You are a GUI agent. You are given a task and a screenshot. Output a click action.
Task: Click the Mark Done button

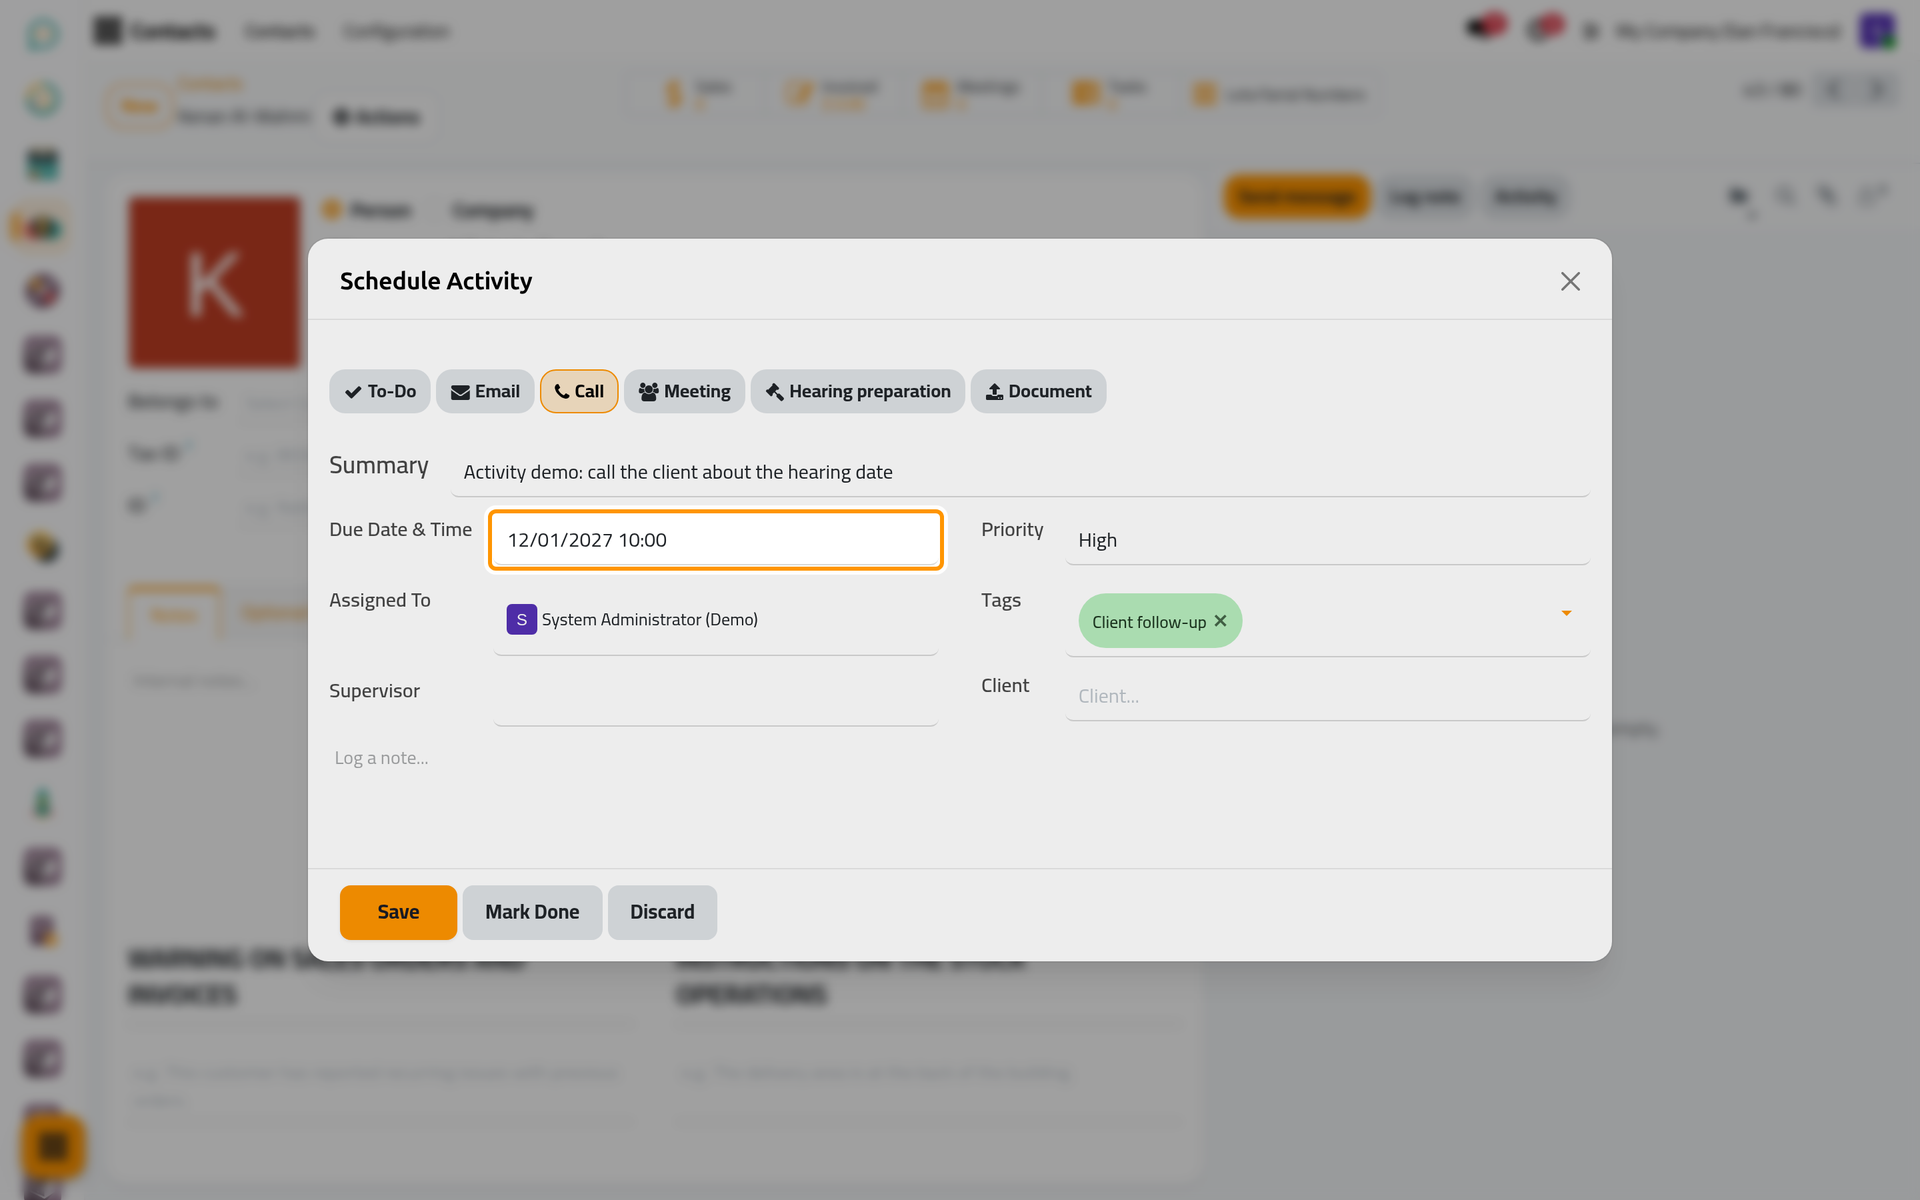(532, 912)
